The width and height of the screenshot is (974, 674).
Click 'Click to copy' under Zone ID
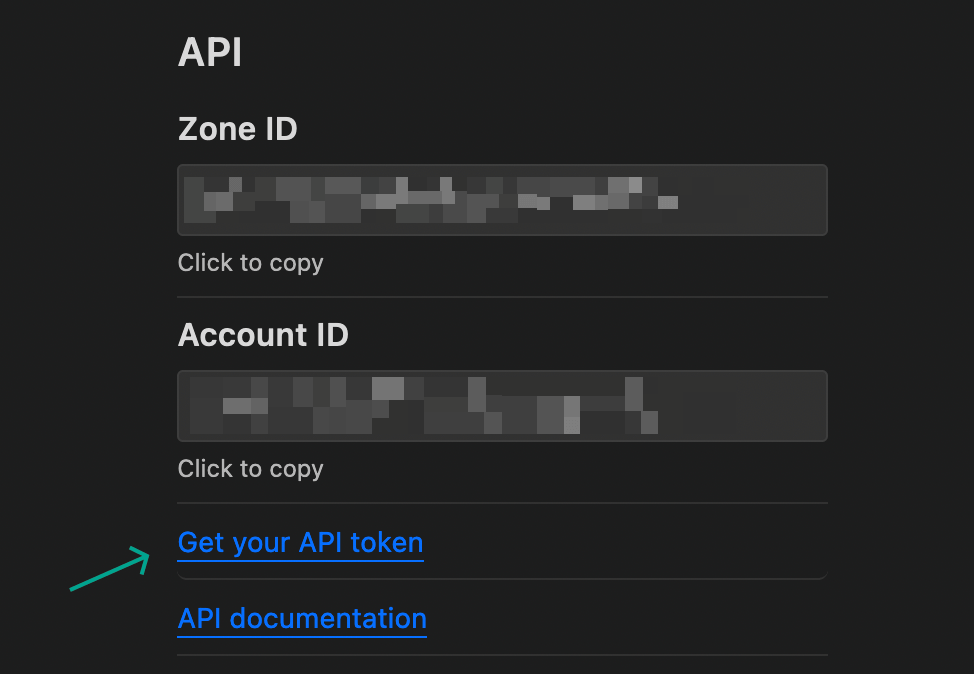[x=250, y=262]
